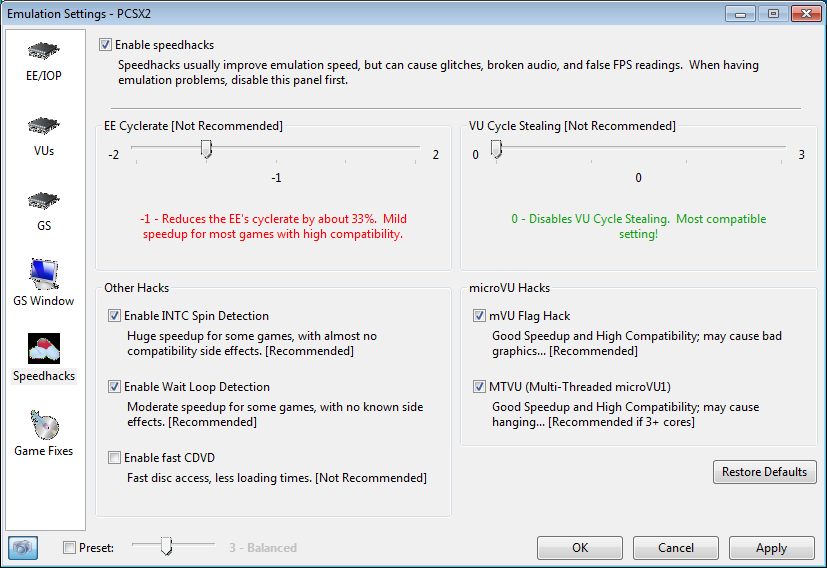The width and height of the screenshot is (827, 568).
Task: Click the Apply button
Action: tap(772, 548)
